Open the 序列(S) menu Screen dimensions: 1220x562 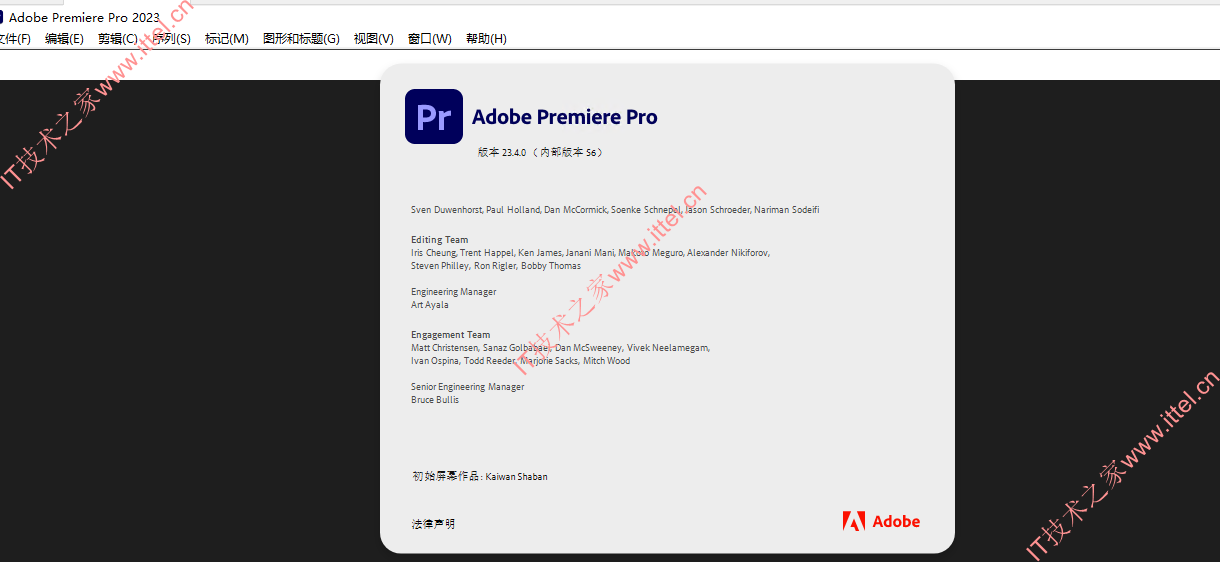pos(171,39)
